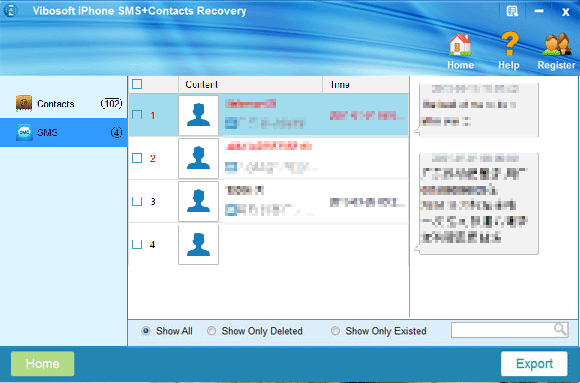The height and width of the screenshot is (383, 580).
Task: Click the Export button
Action: [x=534, y=363]
